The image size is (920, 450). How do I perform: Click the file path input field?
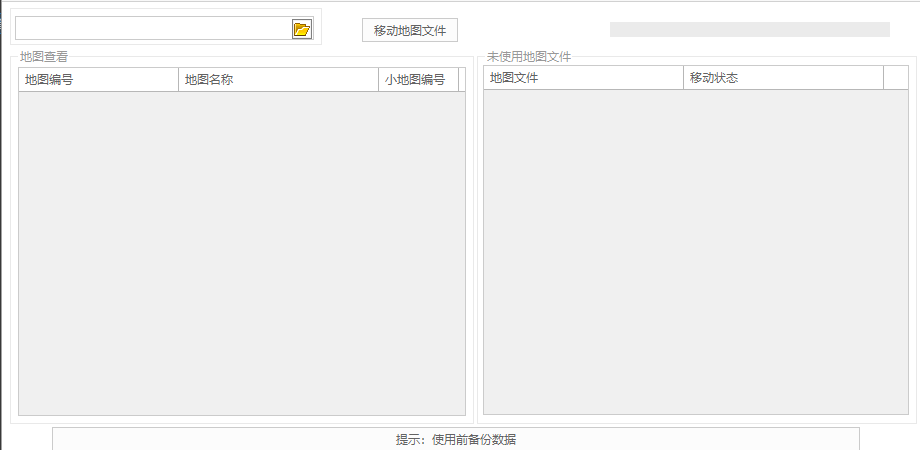pyautogui.click(x=152, y=29)
